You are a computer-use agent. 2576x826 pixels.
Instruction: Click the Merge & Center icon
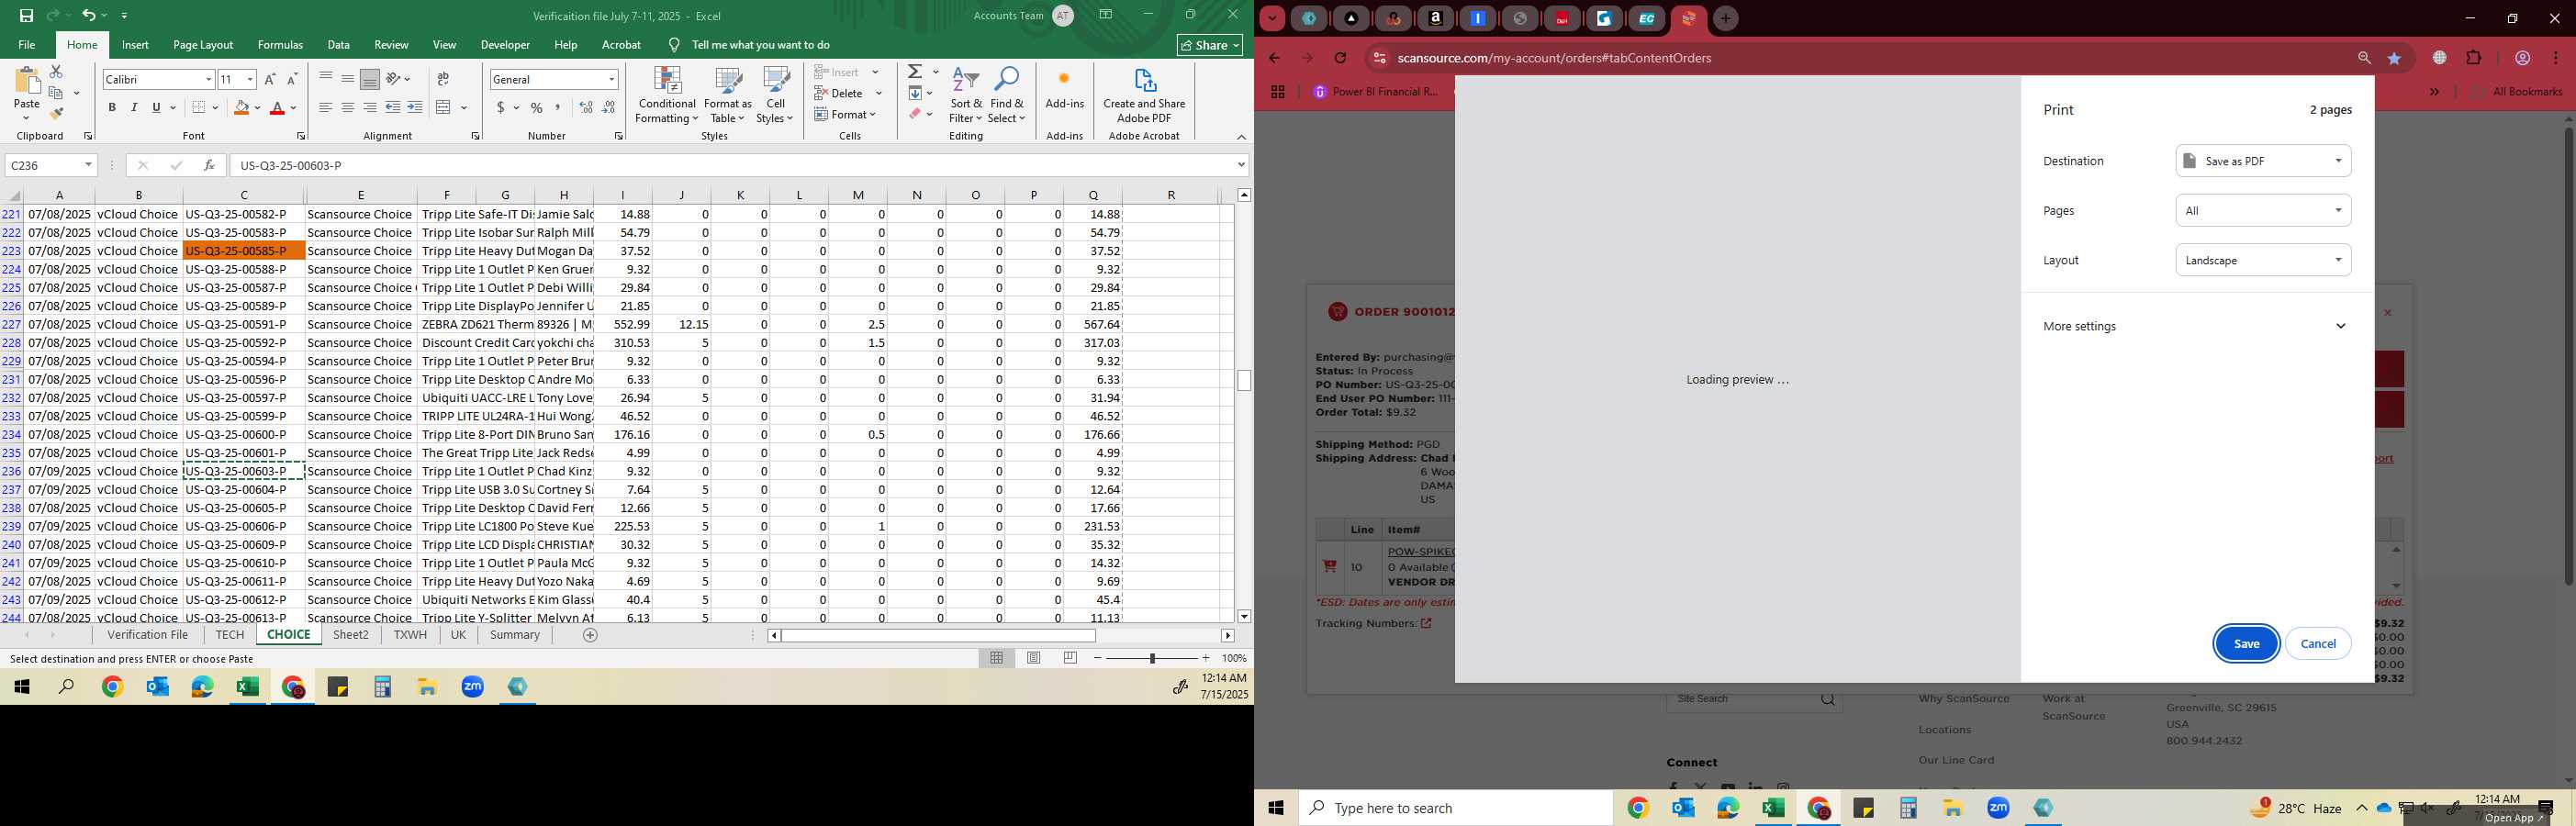(444, 107)
